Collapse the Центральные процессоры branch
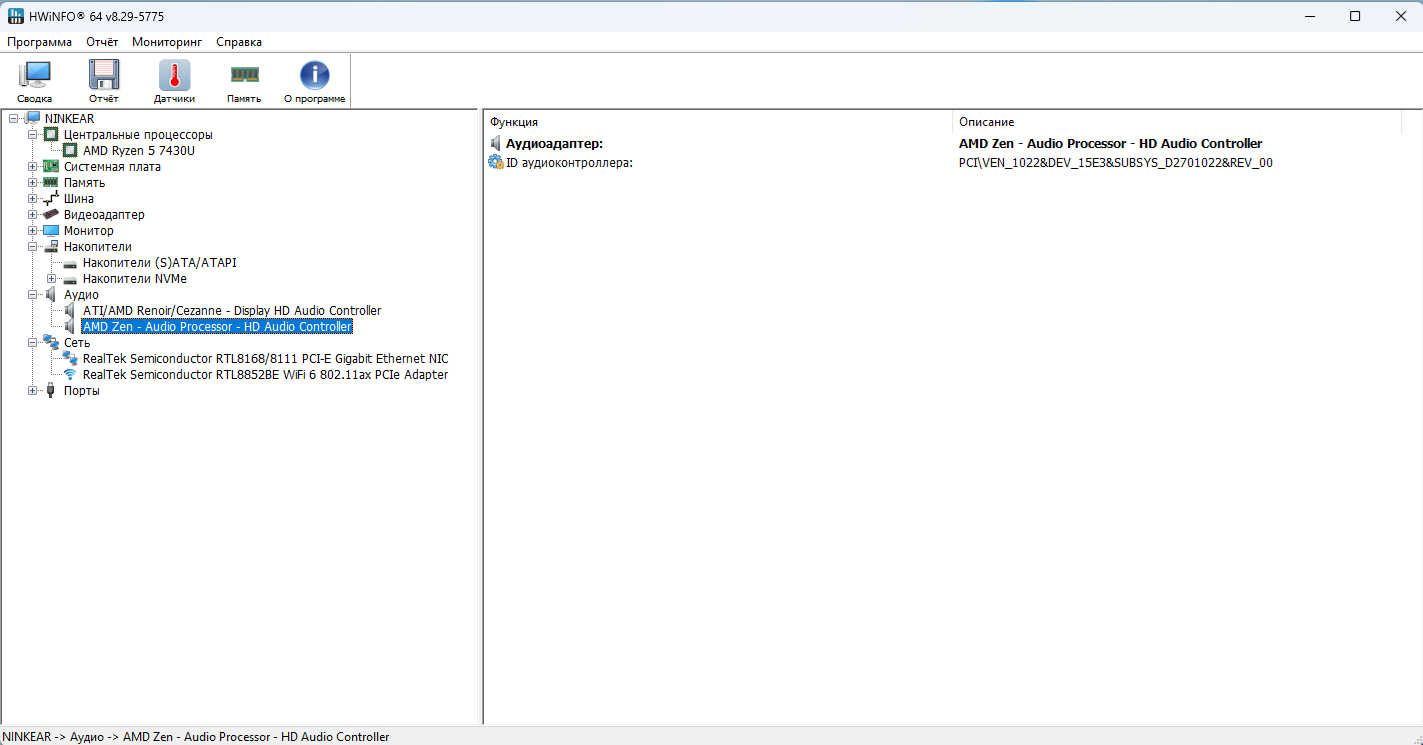The height and width of the screenshot is (745, 1423). 33,135
